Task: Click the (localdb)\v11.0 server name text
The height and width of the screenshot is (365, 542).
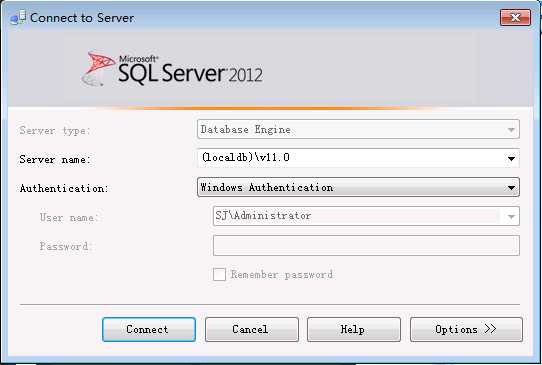Action: click(245, 158)
